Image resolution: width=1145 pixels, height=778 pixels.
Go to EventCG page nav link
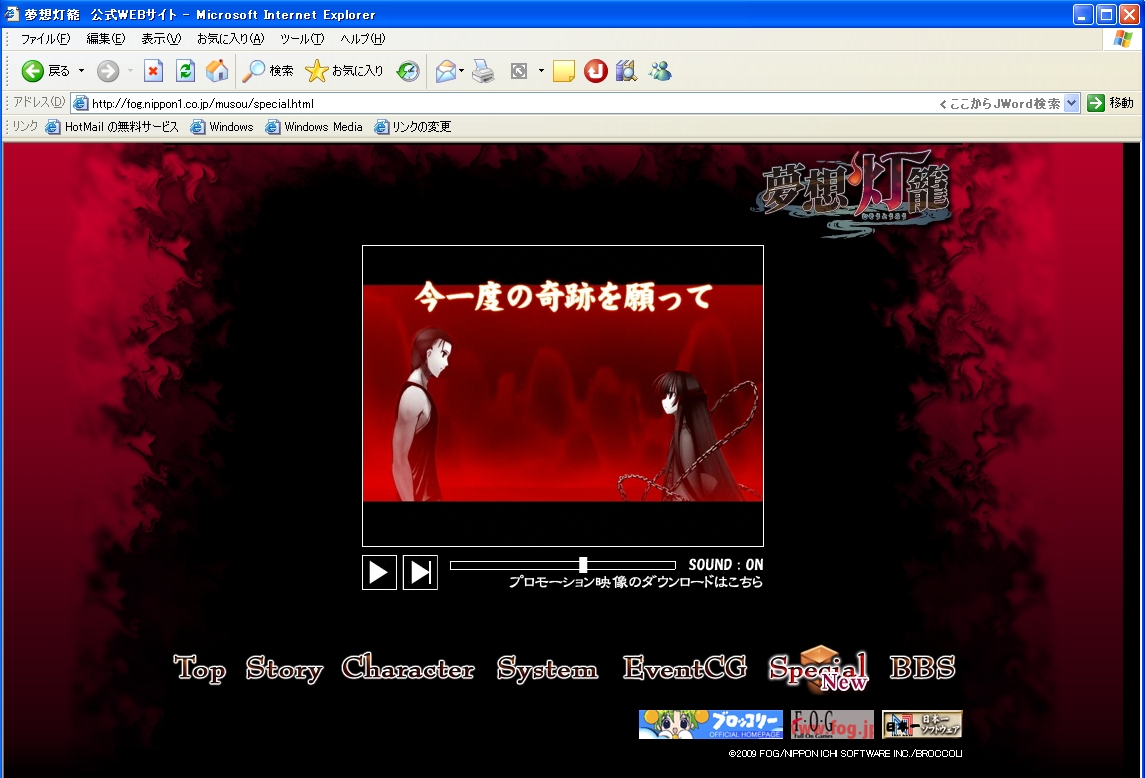685,668
